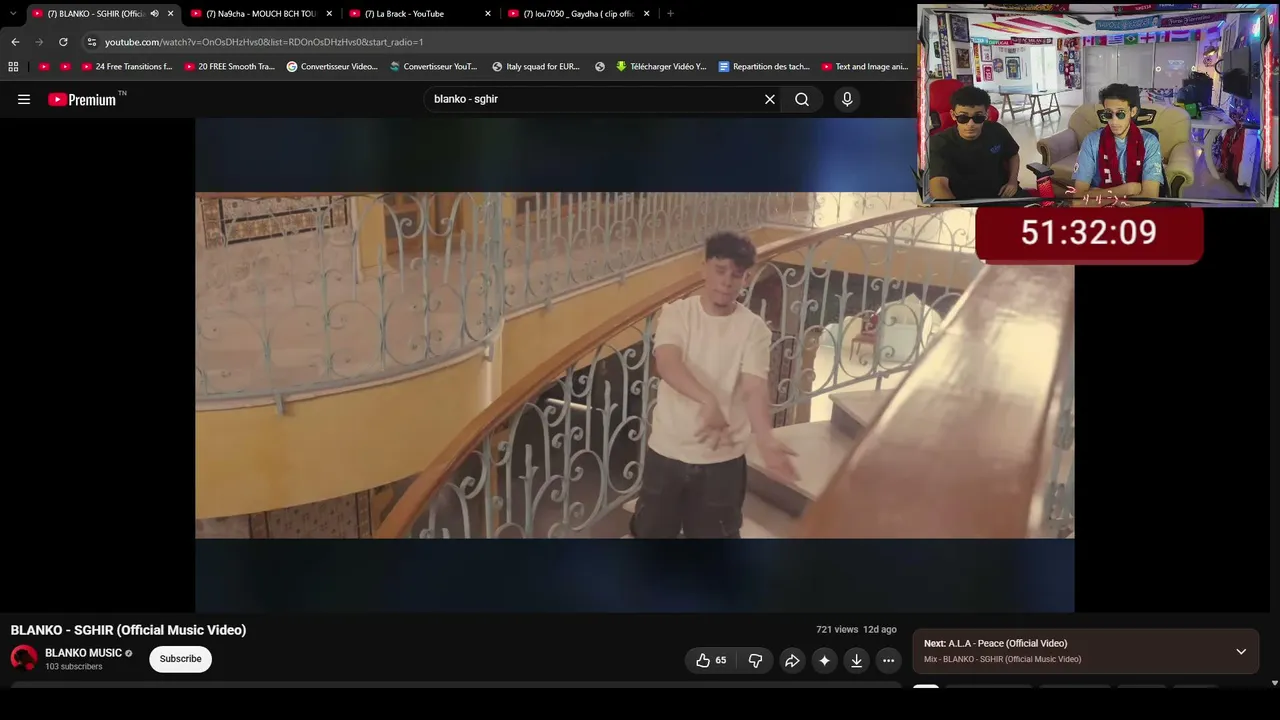Go forward in browser history

click(x=39, y=42)
